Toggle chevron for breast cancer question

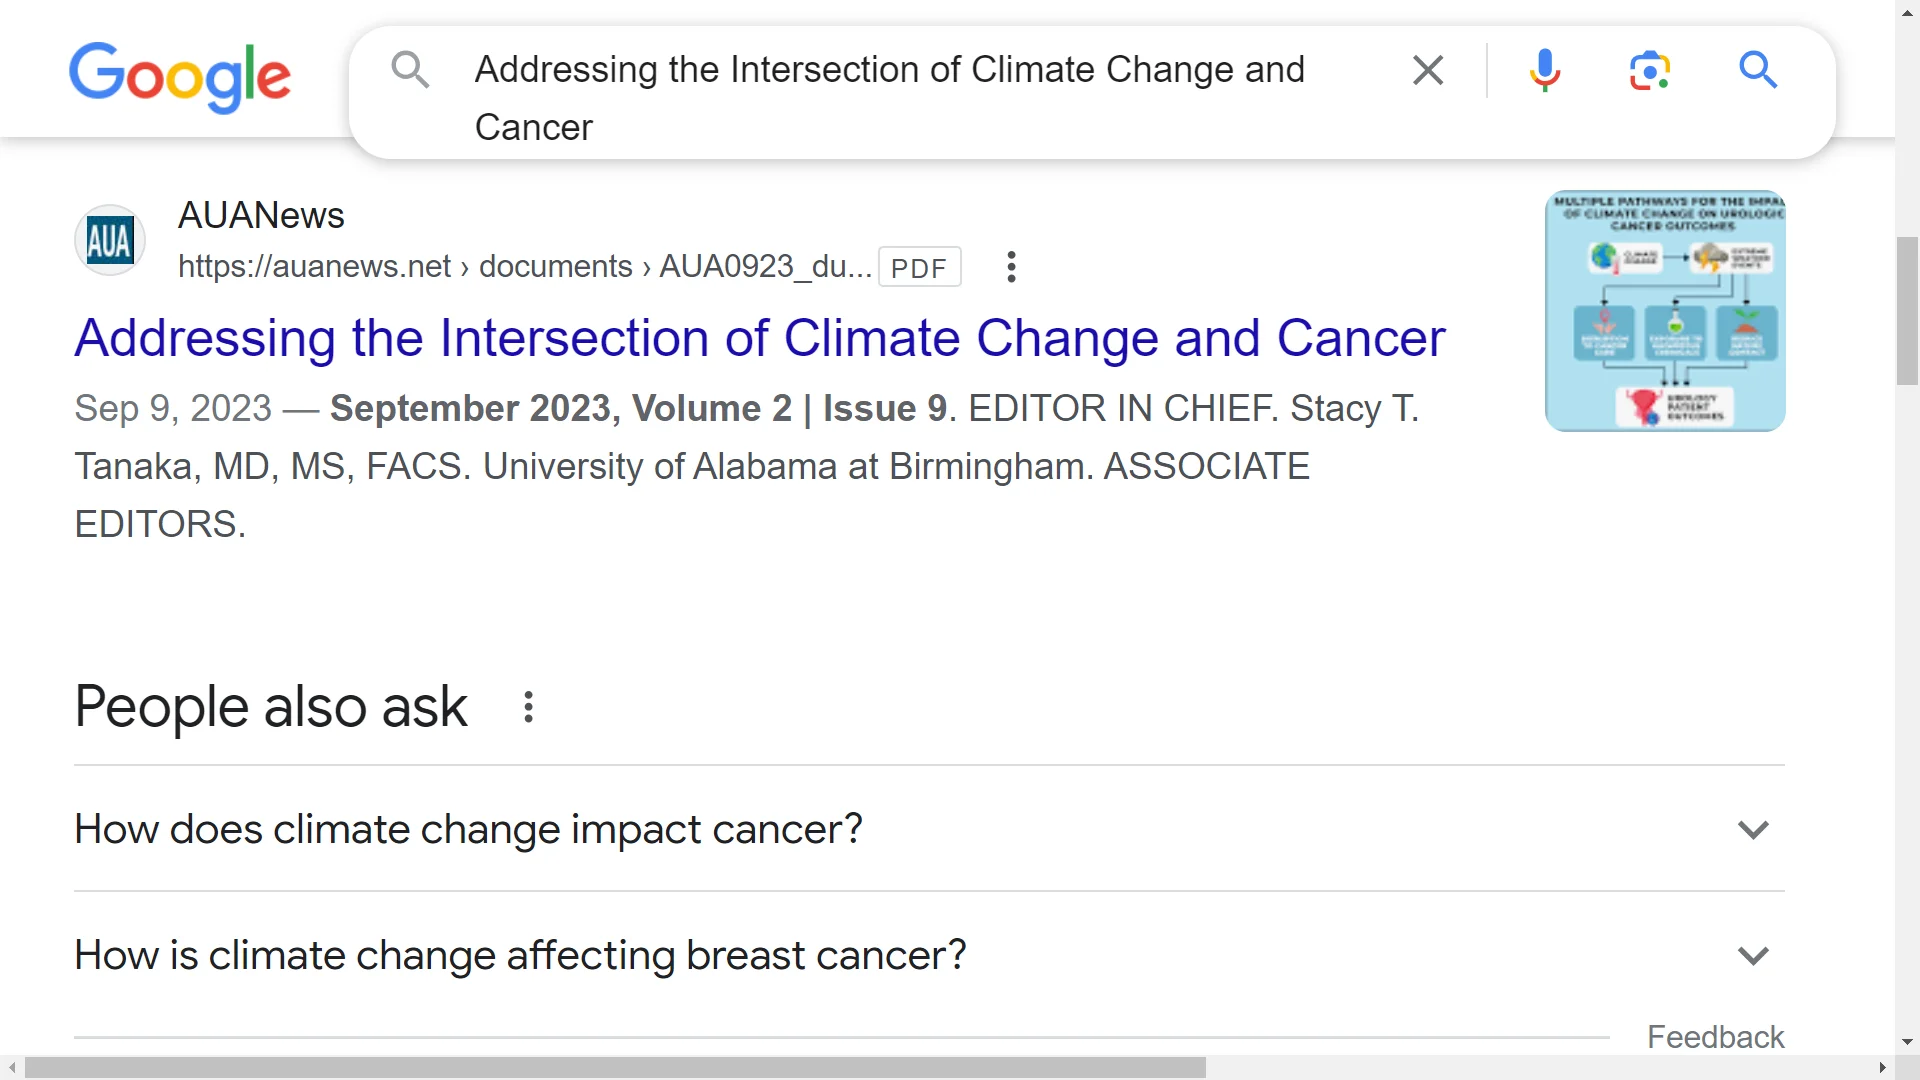point(1753,956)
